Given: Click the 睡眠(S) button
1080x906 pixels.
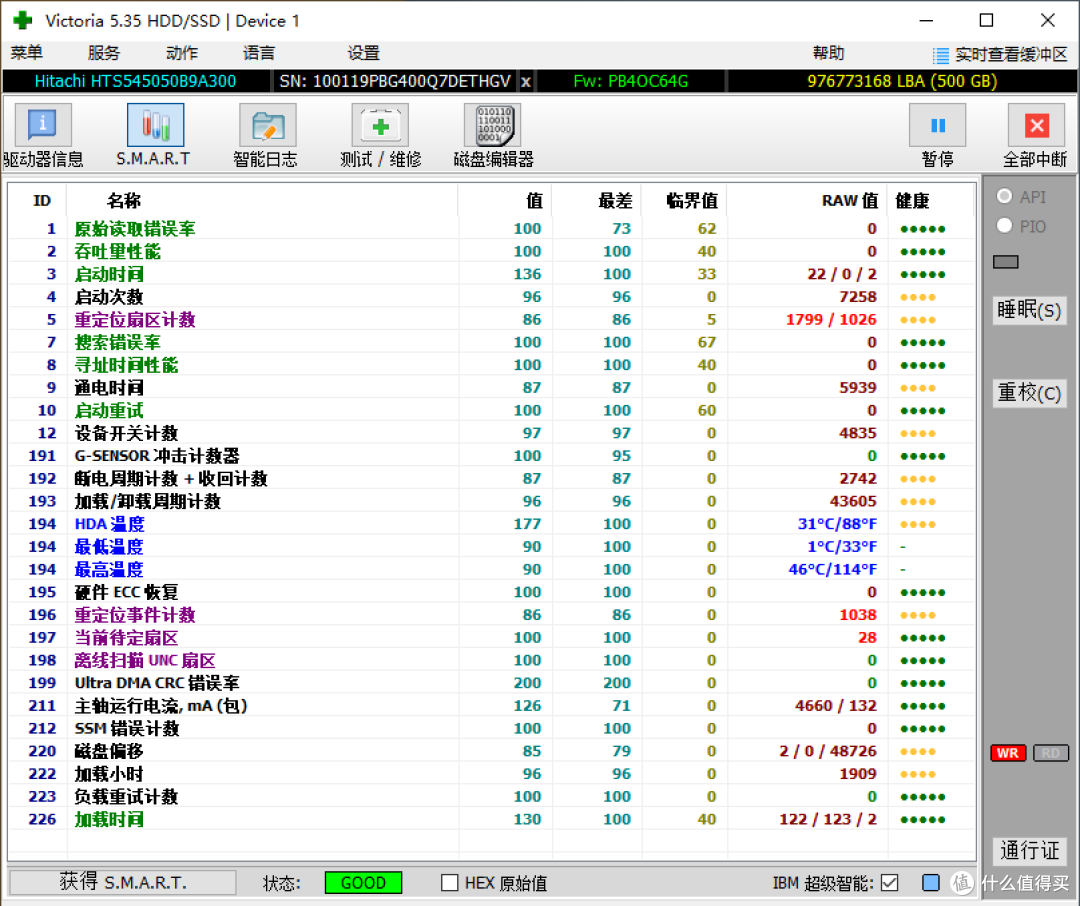Looking at the screenshot, I should click(x=1029, y=310).
